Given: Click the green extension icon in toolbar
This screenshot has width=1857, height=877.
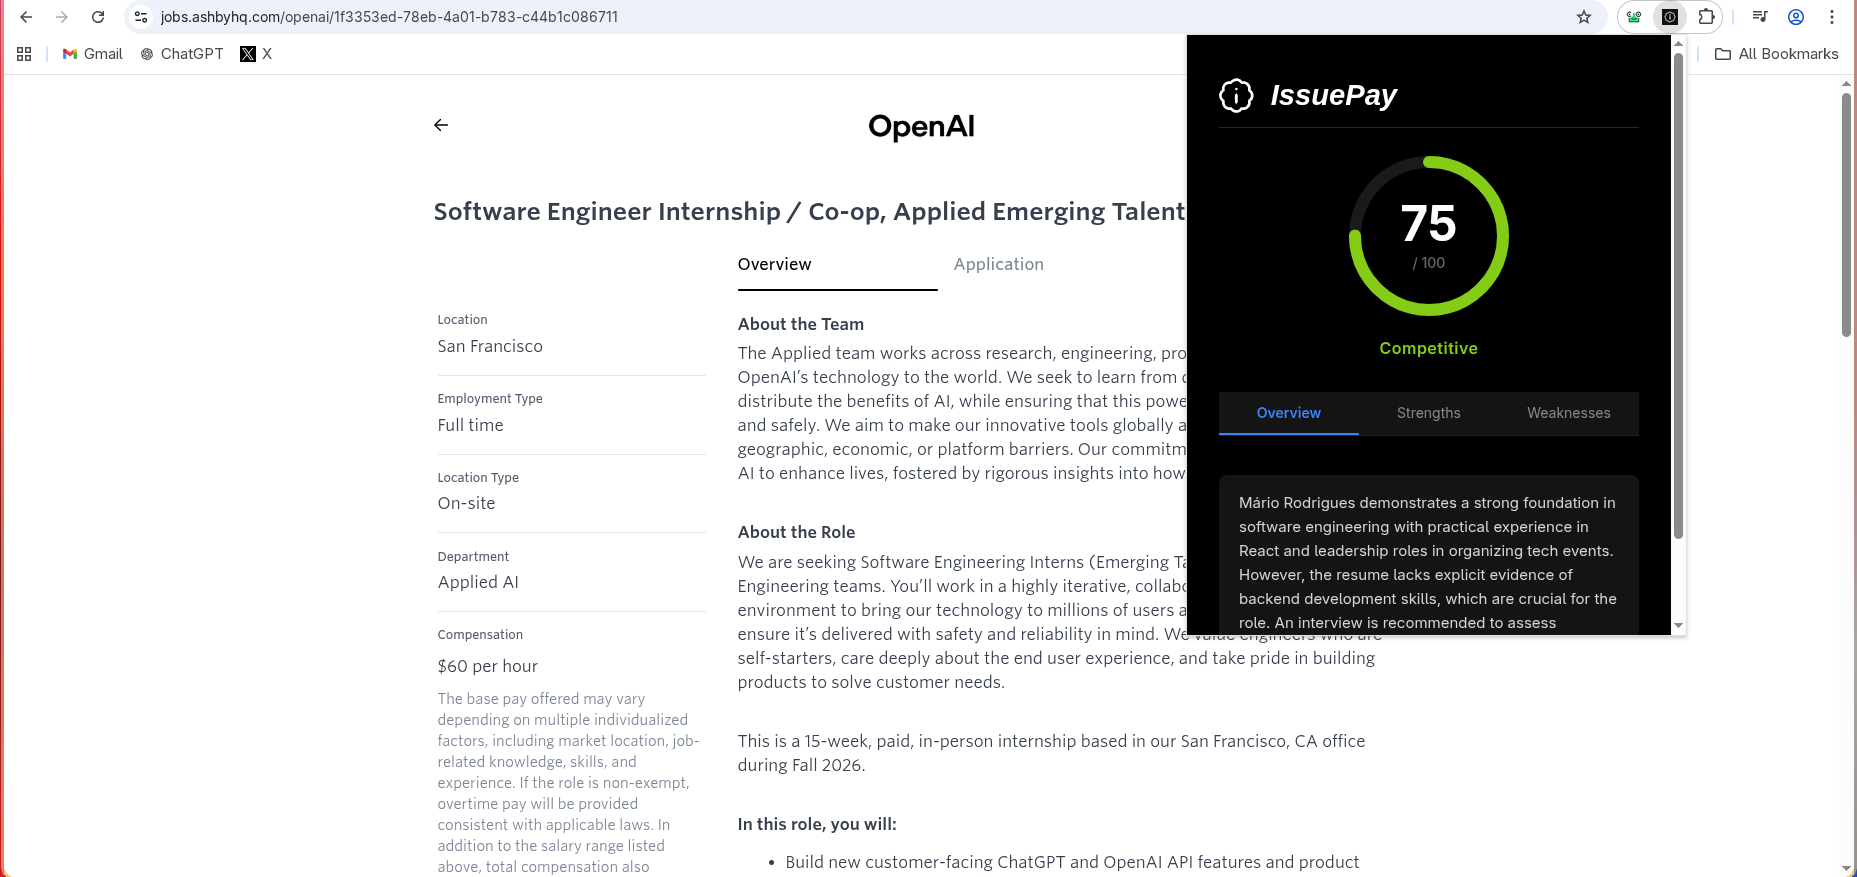Looking at the screenshot, I should (1634, 17).
